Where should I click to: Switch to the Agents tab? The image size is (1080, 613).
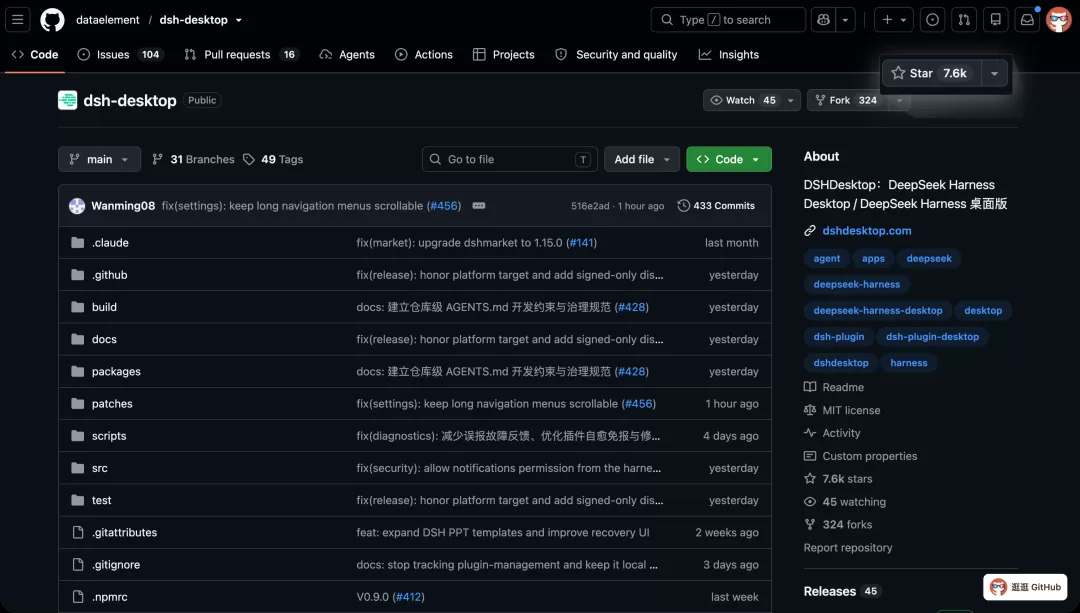(x=347, y=54)
